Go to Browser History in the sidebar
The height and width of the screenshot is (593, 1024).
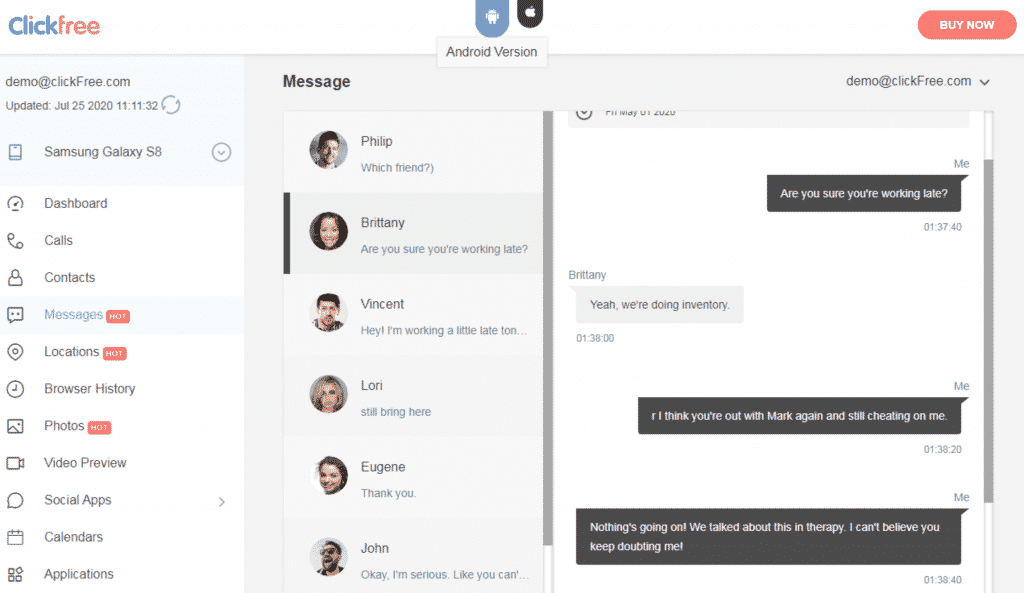89,389
